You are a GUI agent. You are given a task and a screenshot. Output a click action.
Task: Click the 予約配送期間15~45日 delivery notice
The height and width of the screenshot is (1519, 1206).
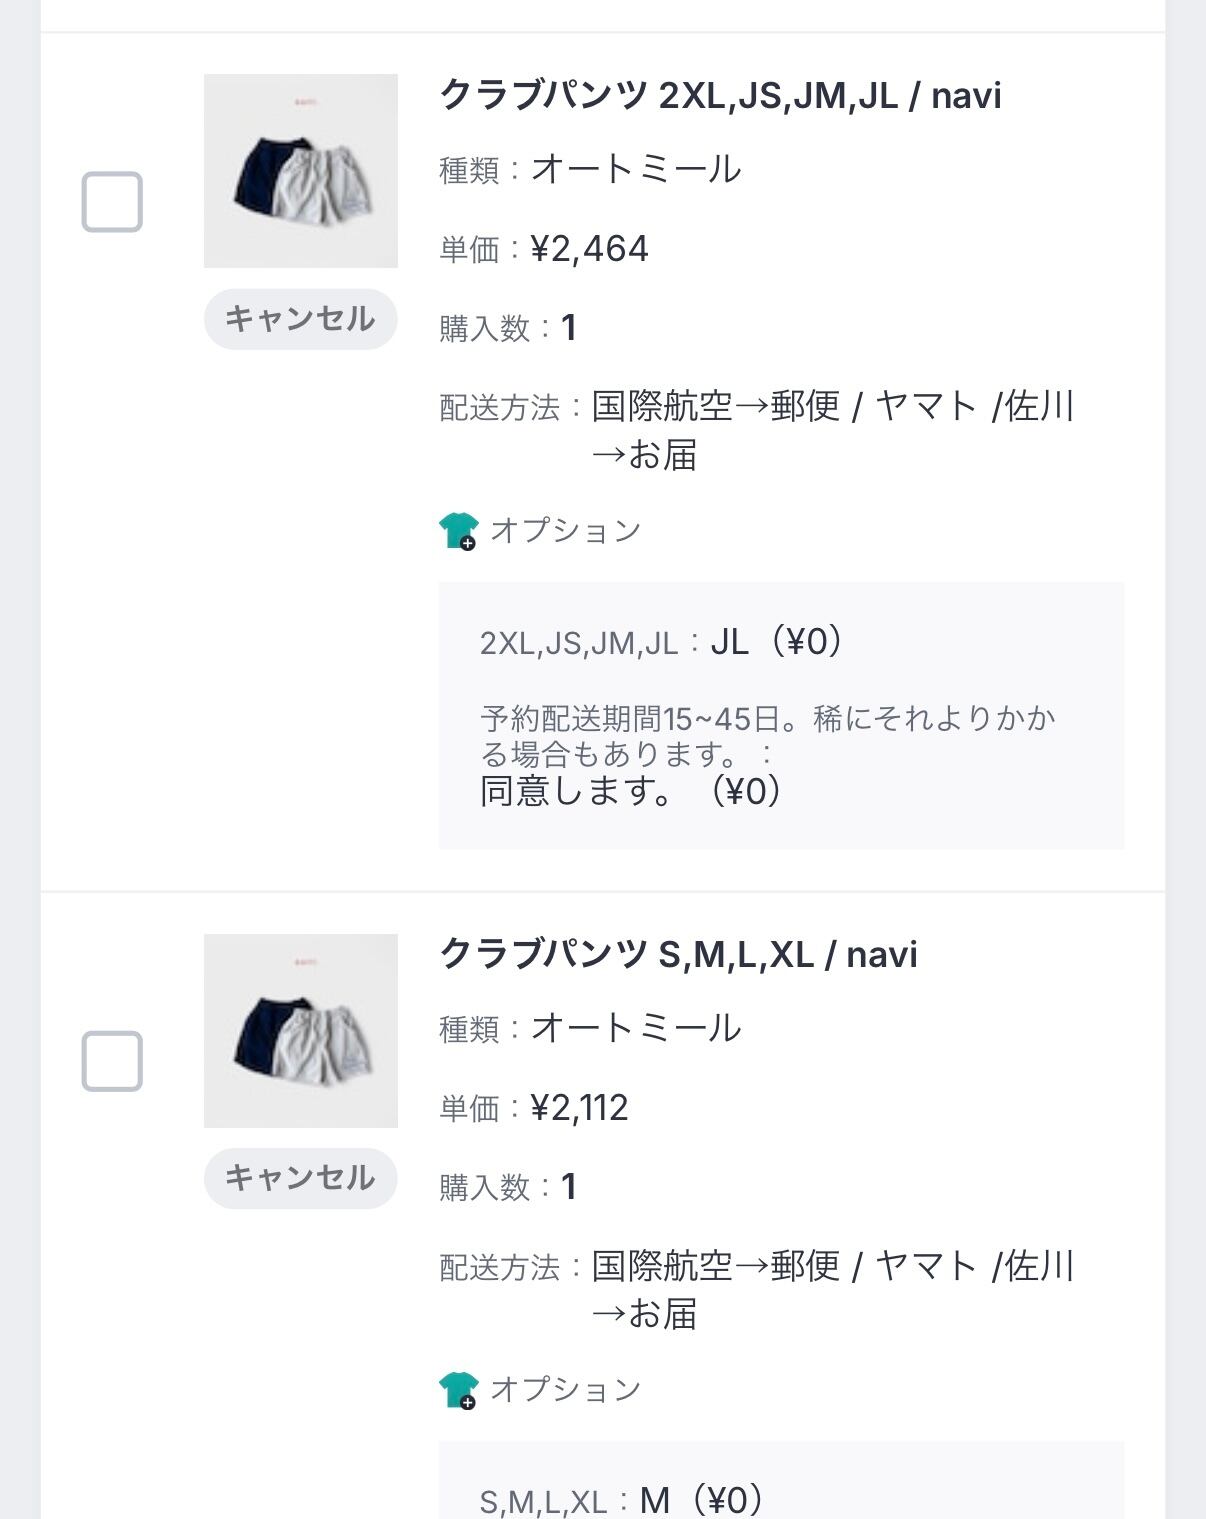(x=767, y=735)
